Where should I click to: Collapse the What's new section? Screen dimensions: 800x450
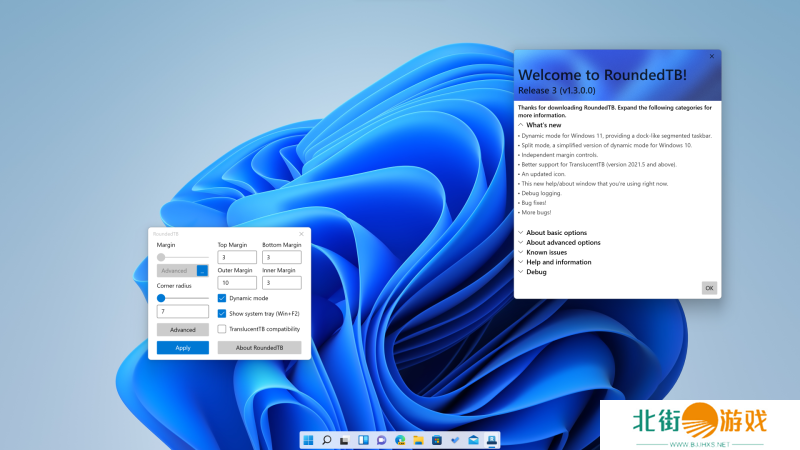521,125
